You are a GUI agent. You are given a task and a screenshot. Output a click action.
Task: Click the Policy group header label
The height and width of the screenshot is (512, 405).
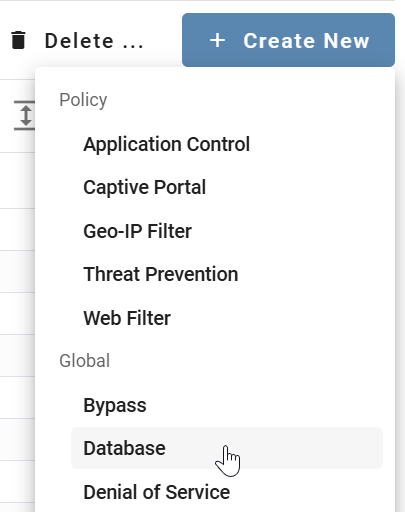(83, 100)
